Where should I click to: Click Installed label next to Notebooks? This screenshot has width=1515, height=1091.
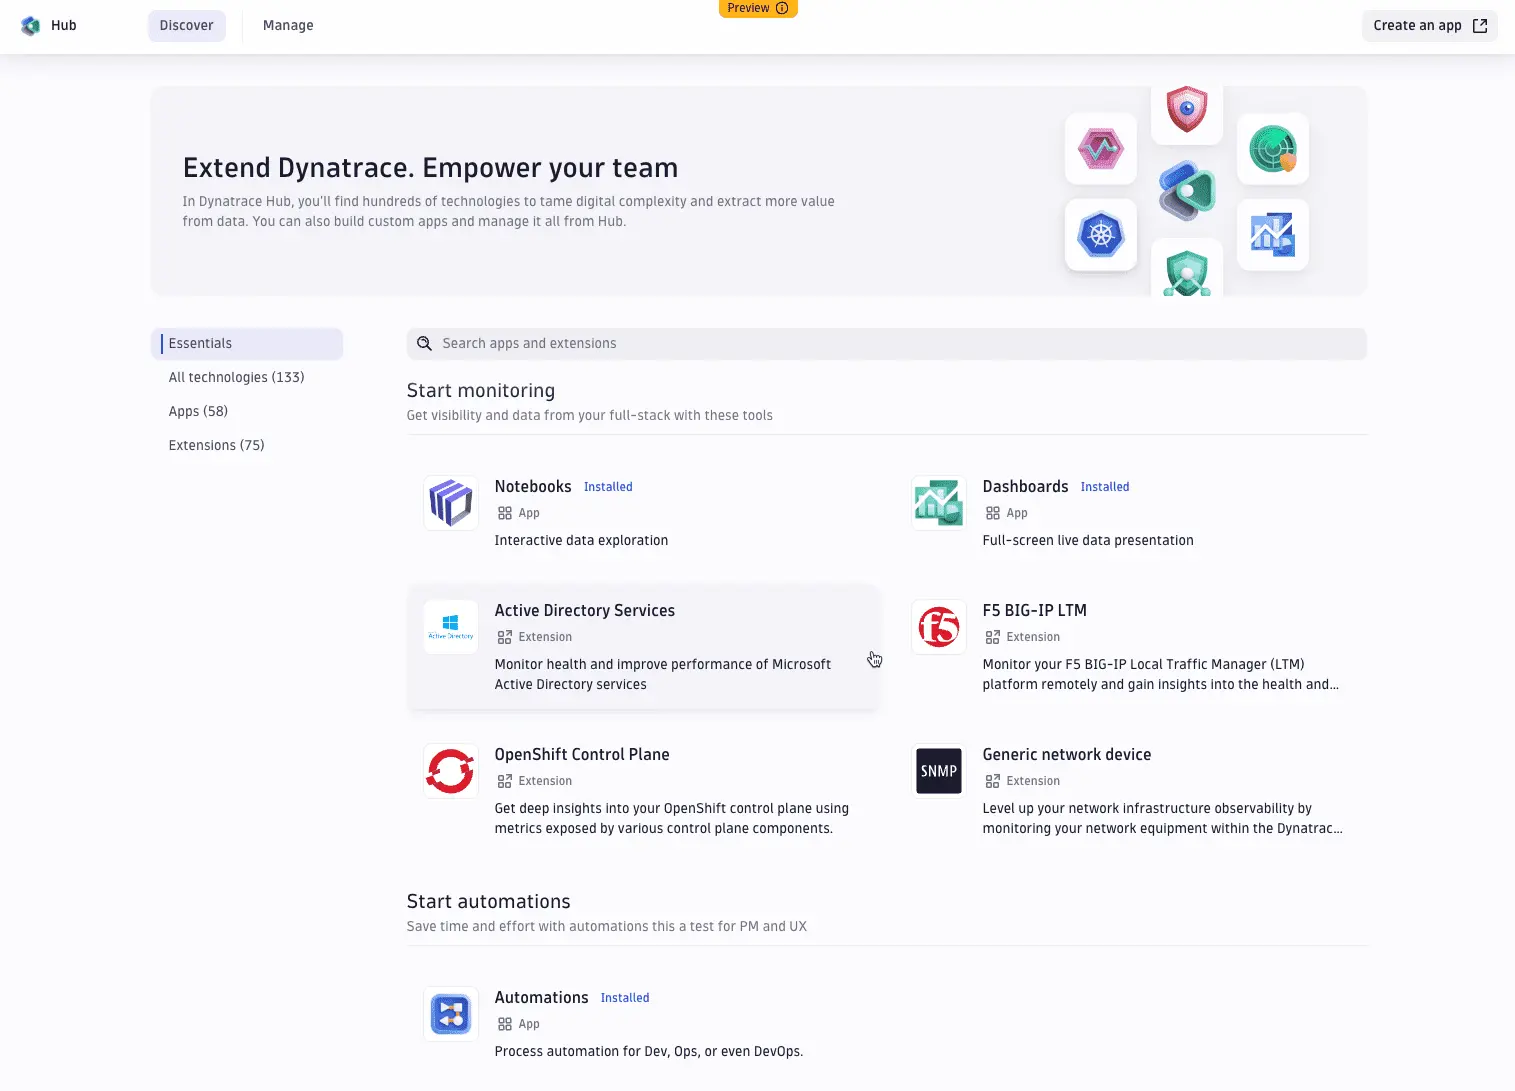[608, 487]
